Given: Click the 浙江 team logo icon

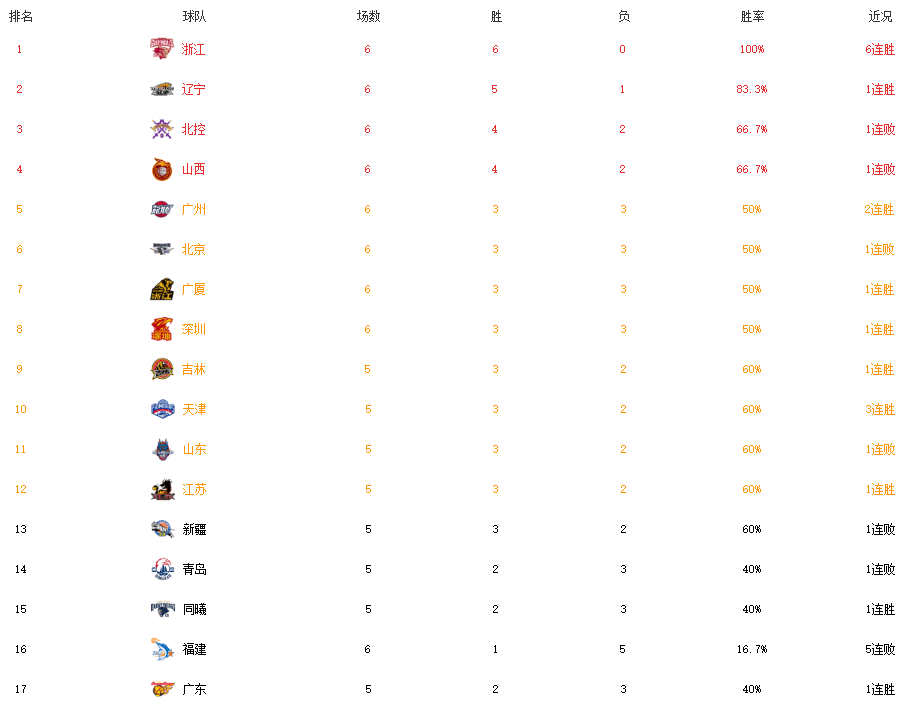Looking at the screenshot, I should (162, 49).
